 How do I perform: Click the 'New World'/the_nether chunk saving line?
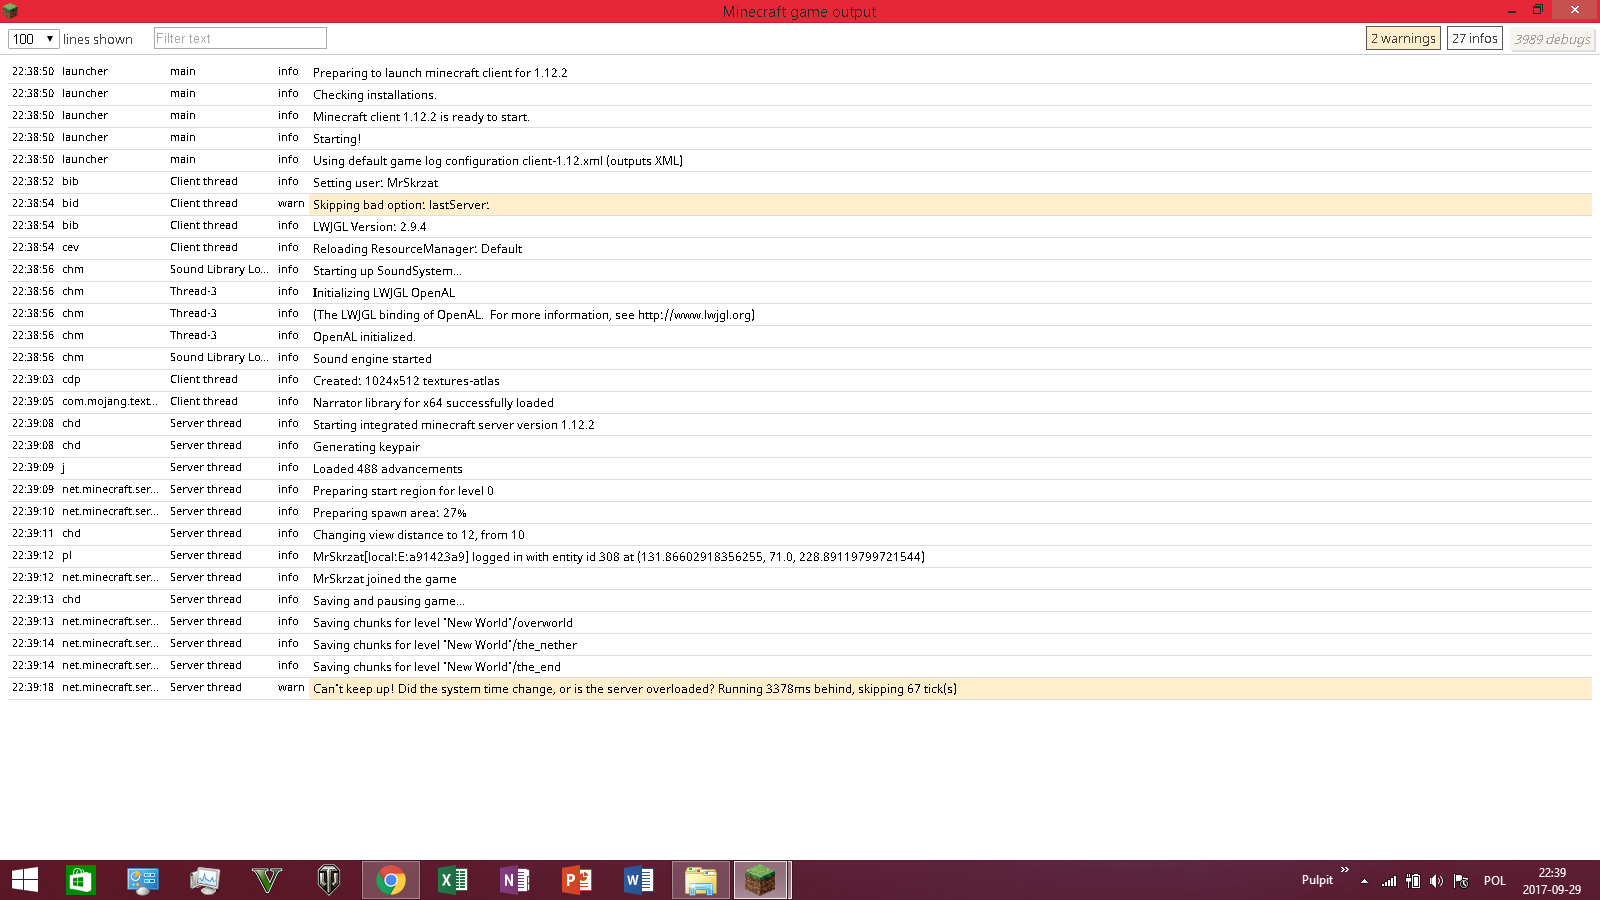coord(445,645)
